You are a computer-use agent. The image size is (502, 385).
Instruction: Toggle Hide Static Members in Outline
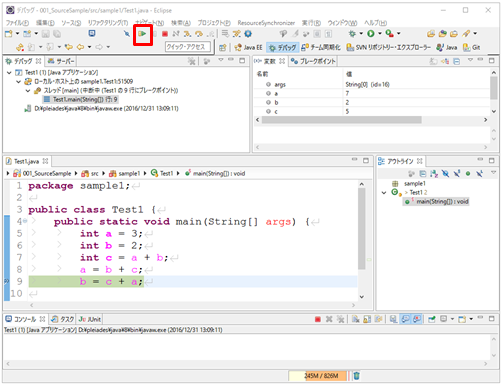click(x=457, y=173)
